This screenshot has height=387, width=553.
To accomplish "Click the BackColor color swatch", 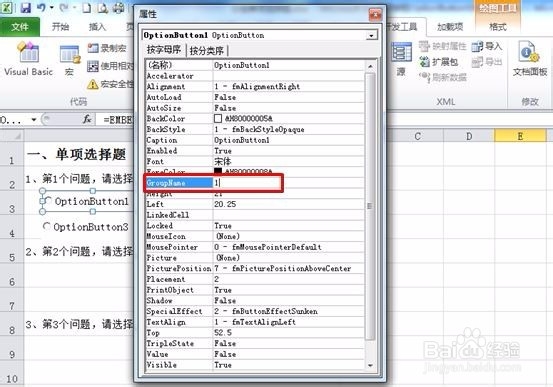I will (x=218, y=119).
